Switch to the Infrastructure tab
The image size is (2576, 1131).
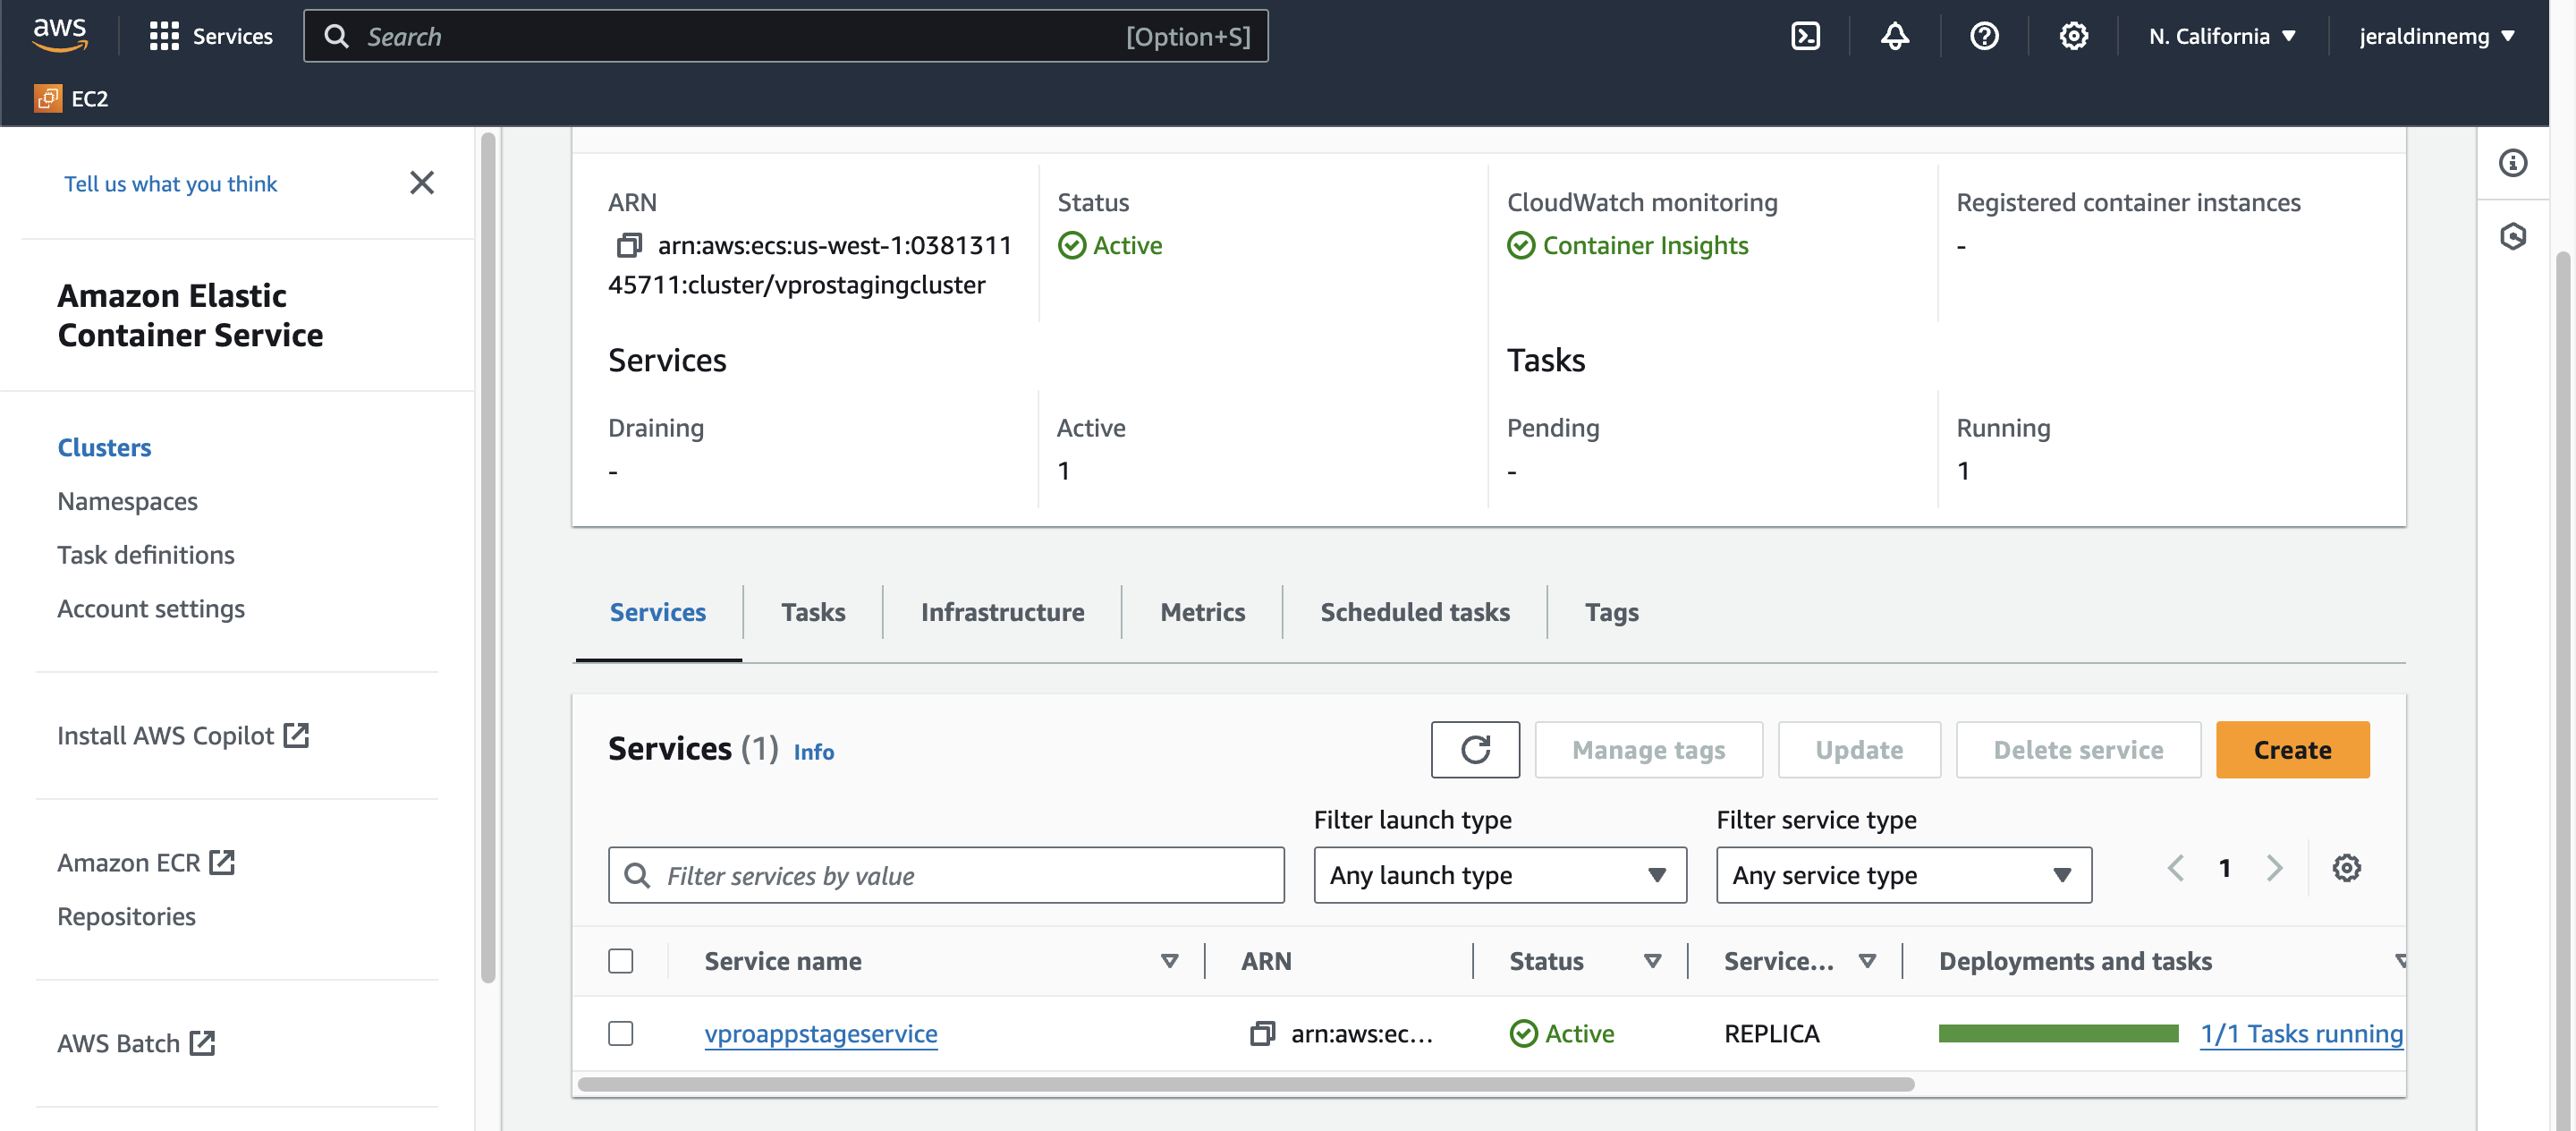(1002, 612)
